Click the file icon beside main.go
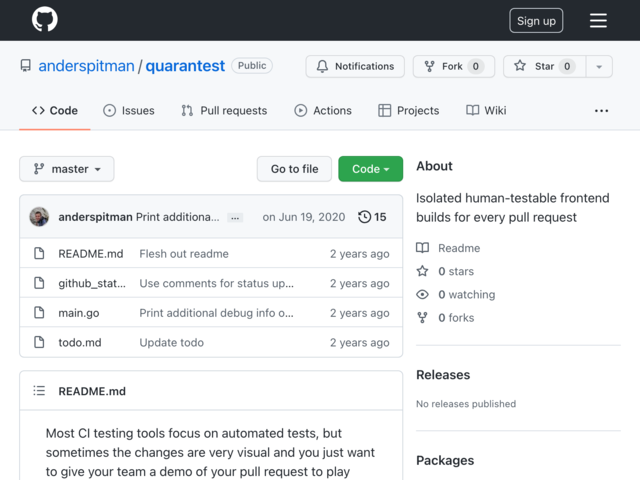Image resolution: width=640 pixels, height=480 pixels. (39, 313)
